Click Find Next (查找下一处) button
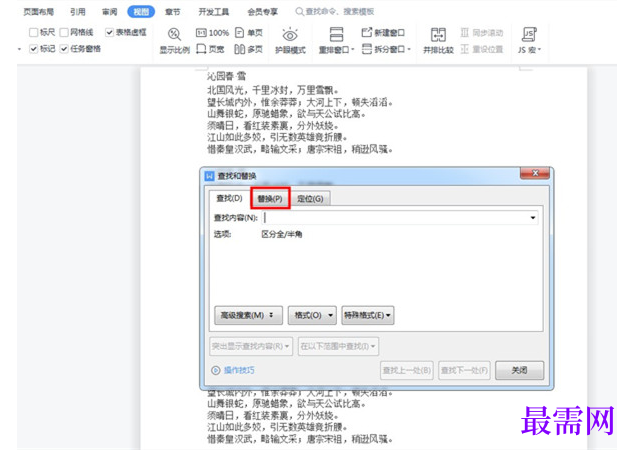The width and height of the screenshot is (633, 452). [x=464, y=370]
